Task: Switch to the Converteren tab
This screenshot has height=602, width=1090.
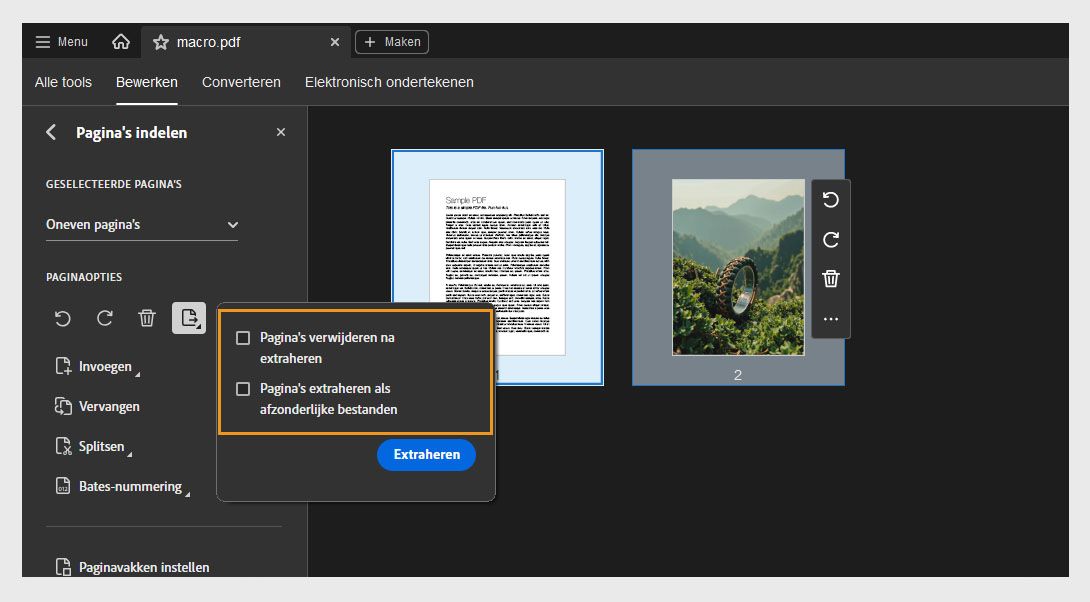Action: tap(241, 82)
